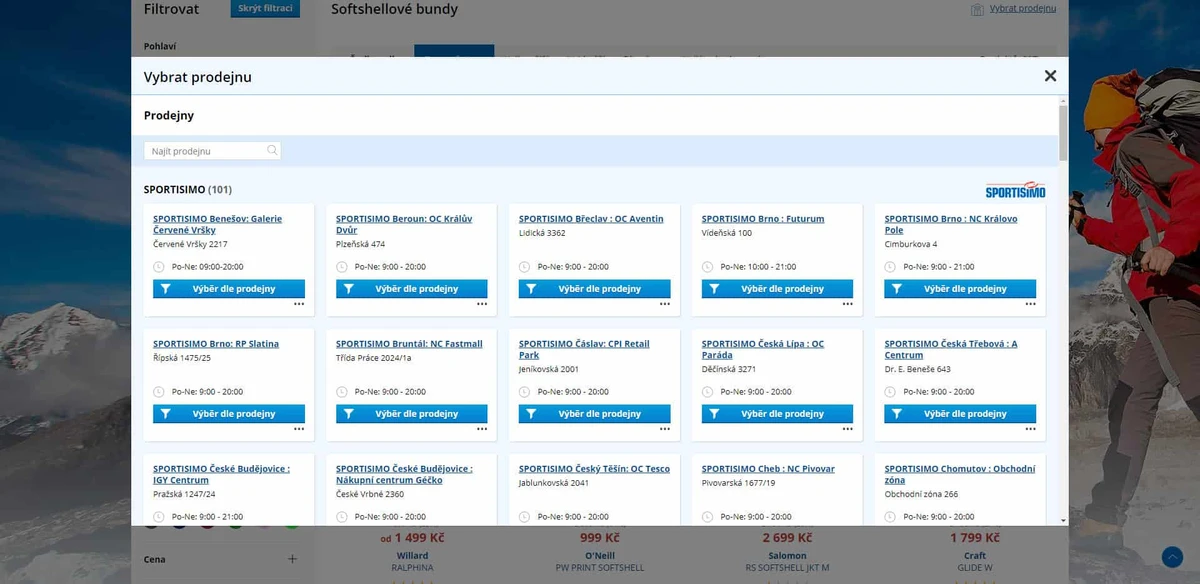Click the Lidická 3362 address text
The height and width of the screenshot is (584, 1200).
tap(542, 233)
